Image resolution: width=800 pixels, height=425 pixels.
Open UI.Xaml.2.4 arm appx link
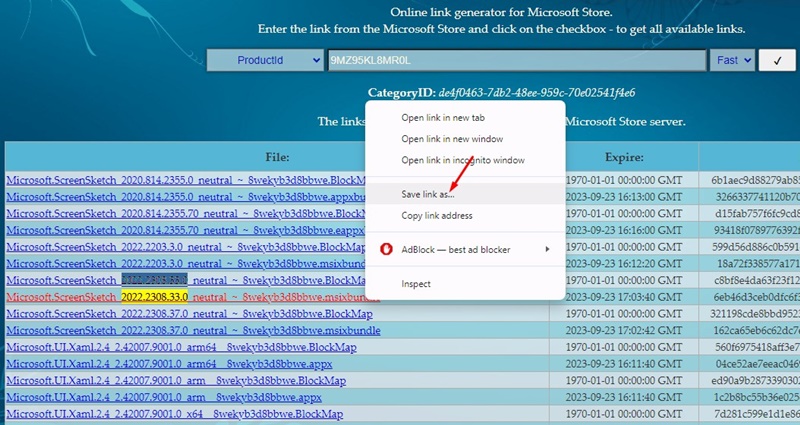(x=164, y=397)
